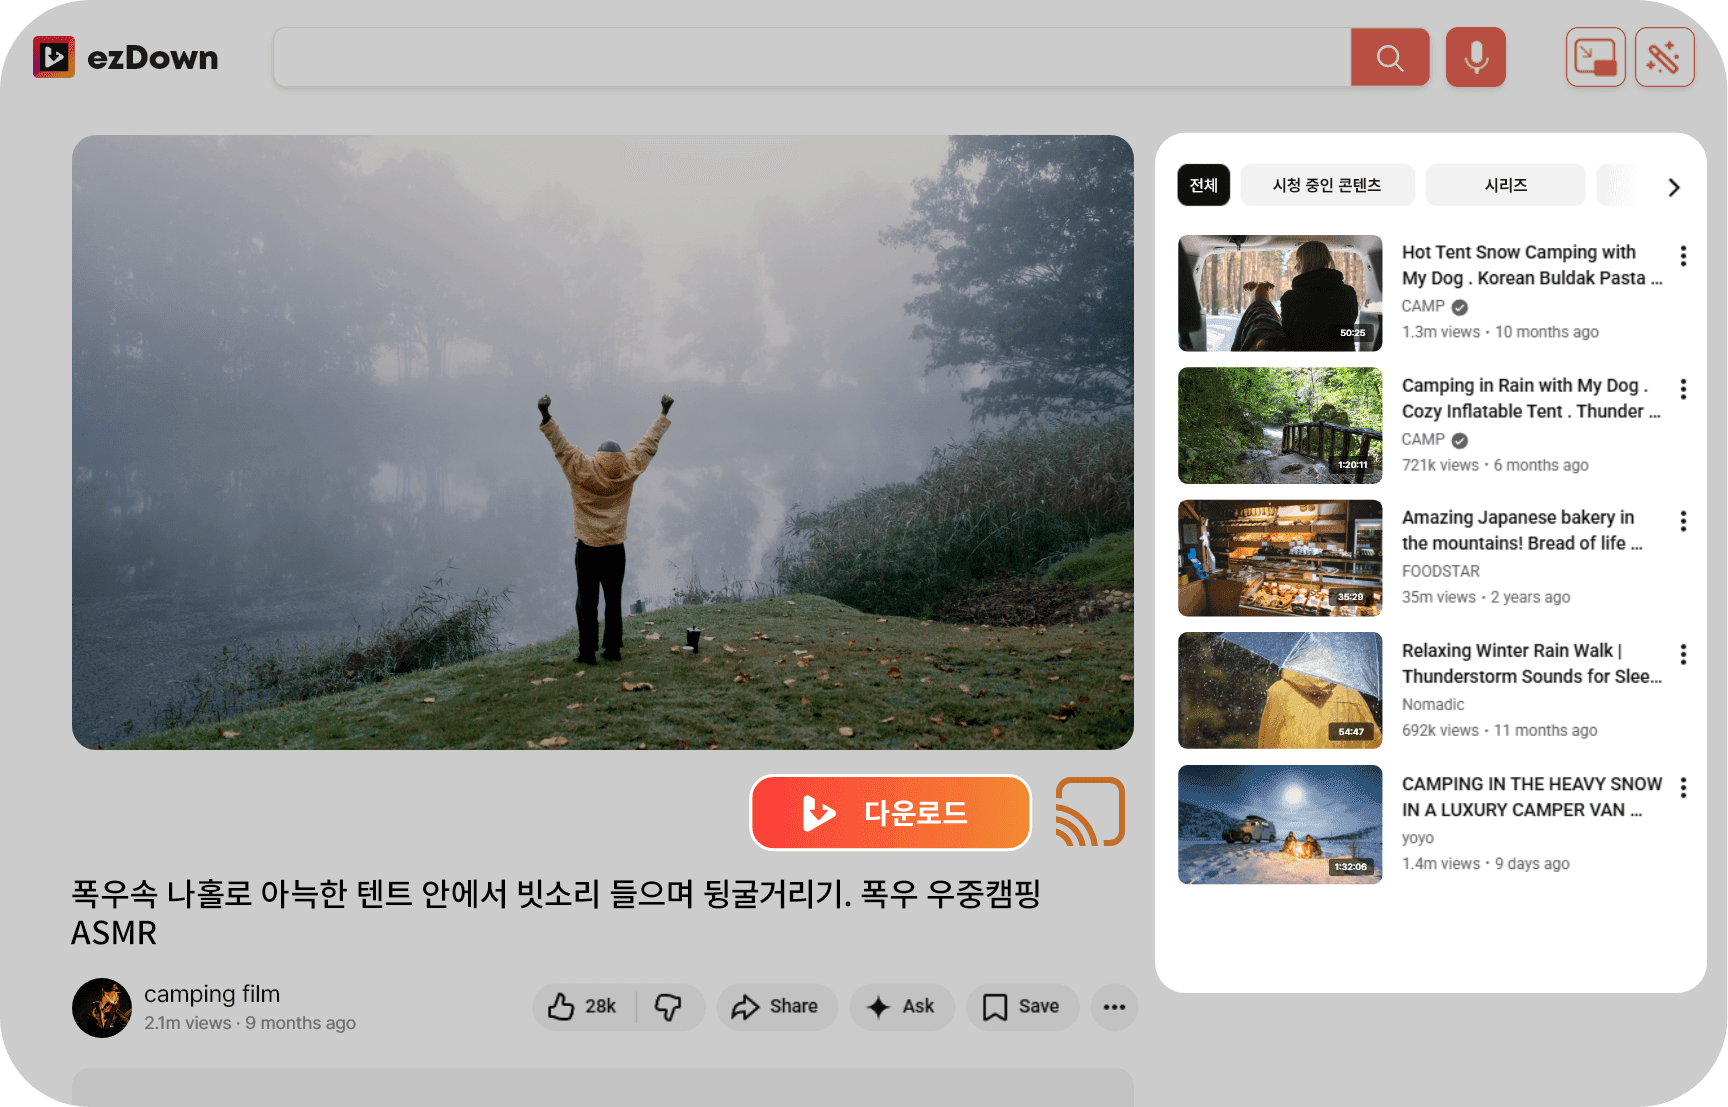Open picture-in-picture mini player
Image resolution: width=1728 pixels, height=1107 pixels.
click(x=1595, y=58)
